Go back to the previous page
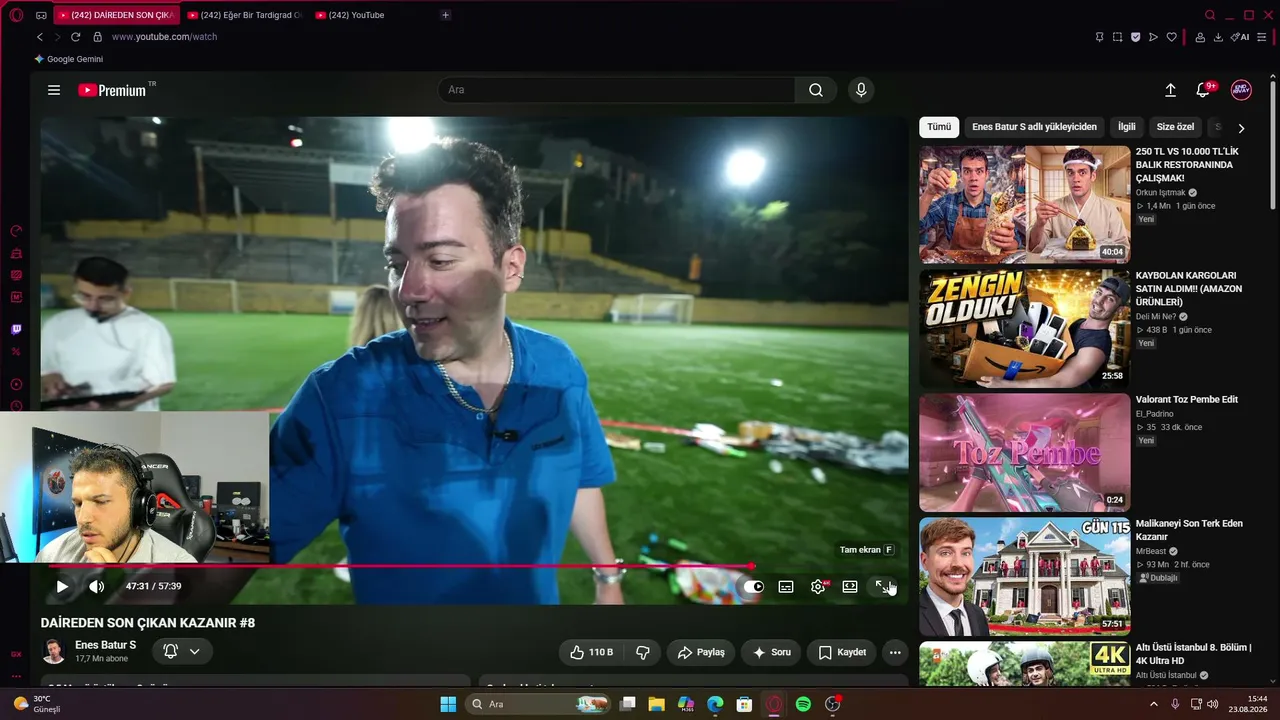The image size is (1280, 720). 40,37
